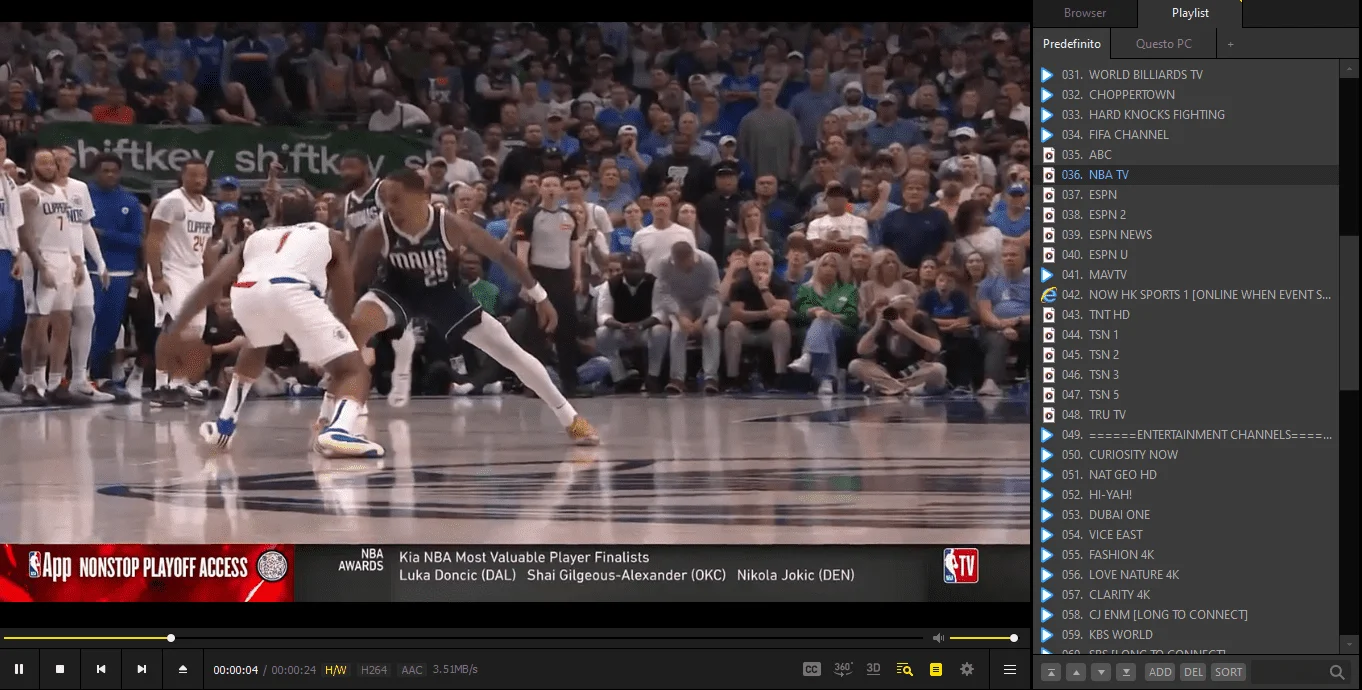Select 058. CJ ENM [LONG TO CONNECT]
This screenshot has width=1362, height=690.
point(1186,615)
